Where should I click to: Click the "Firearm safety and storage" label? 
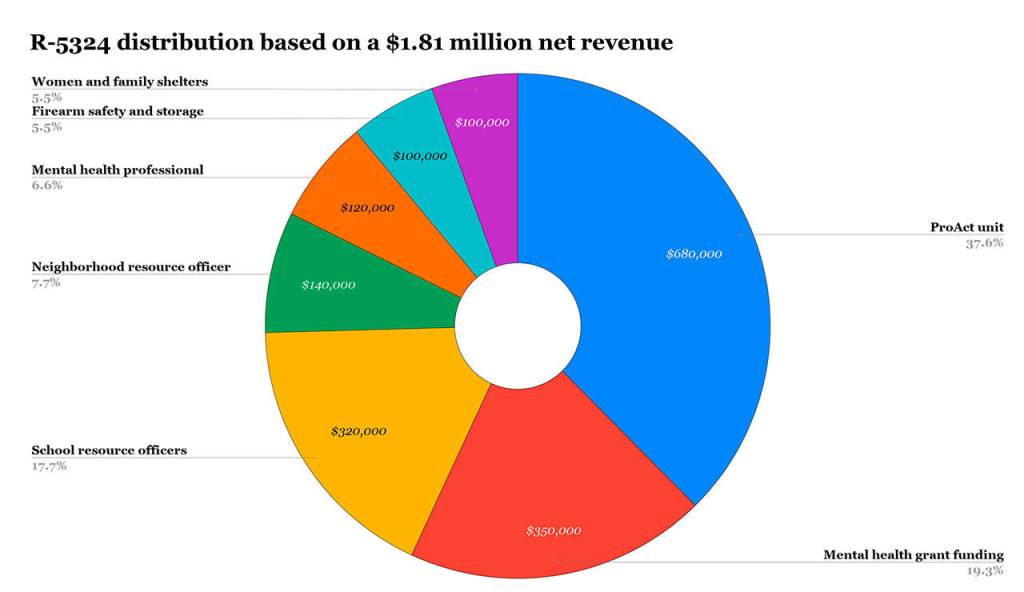pos(117,111)
